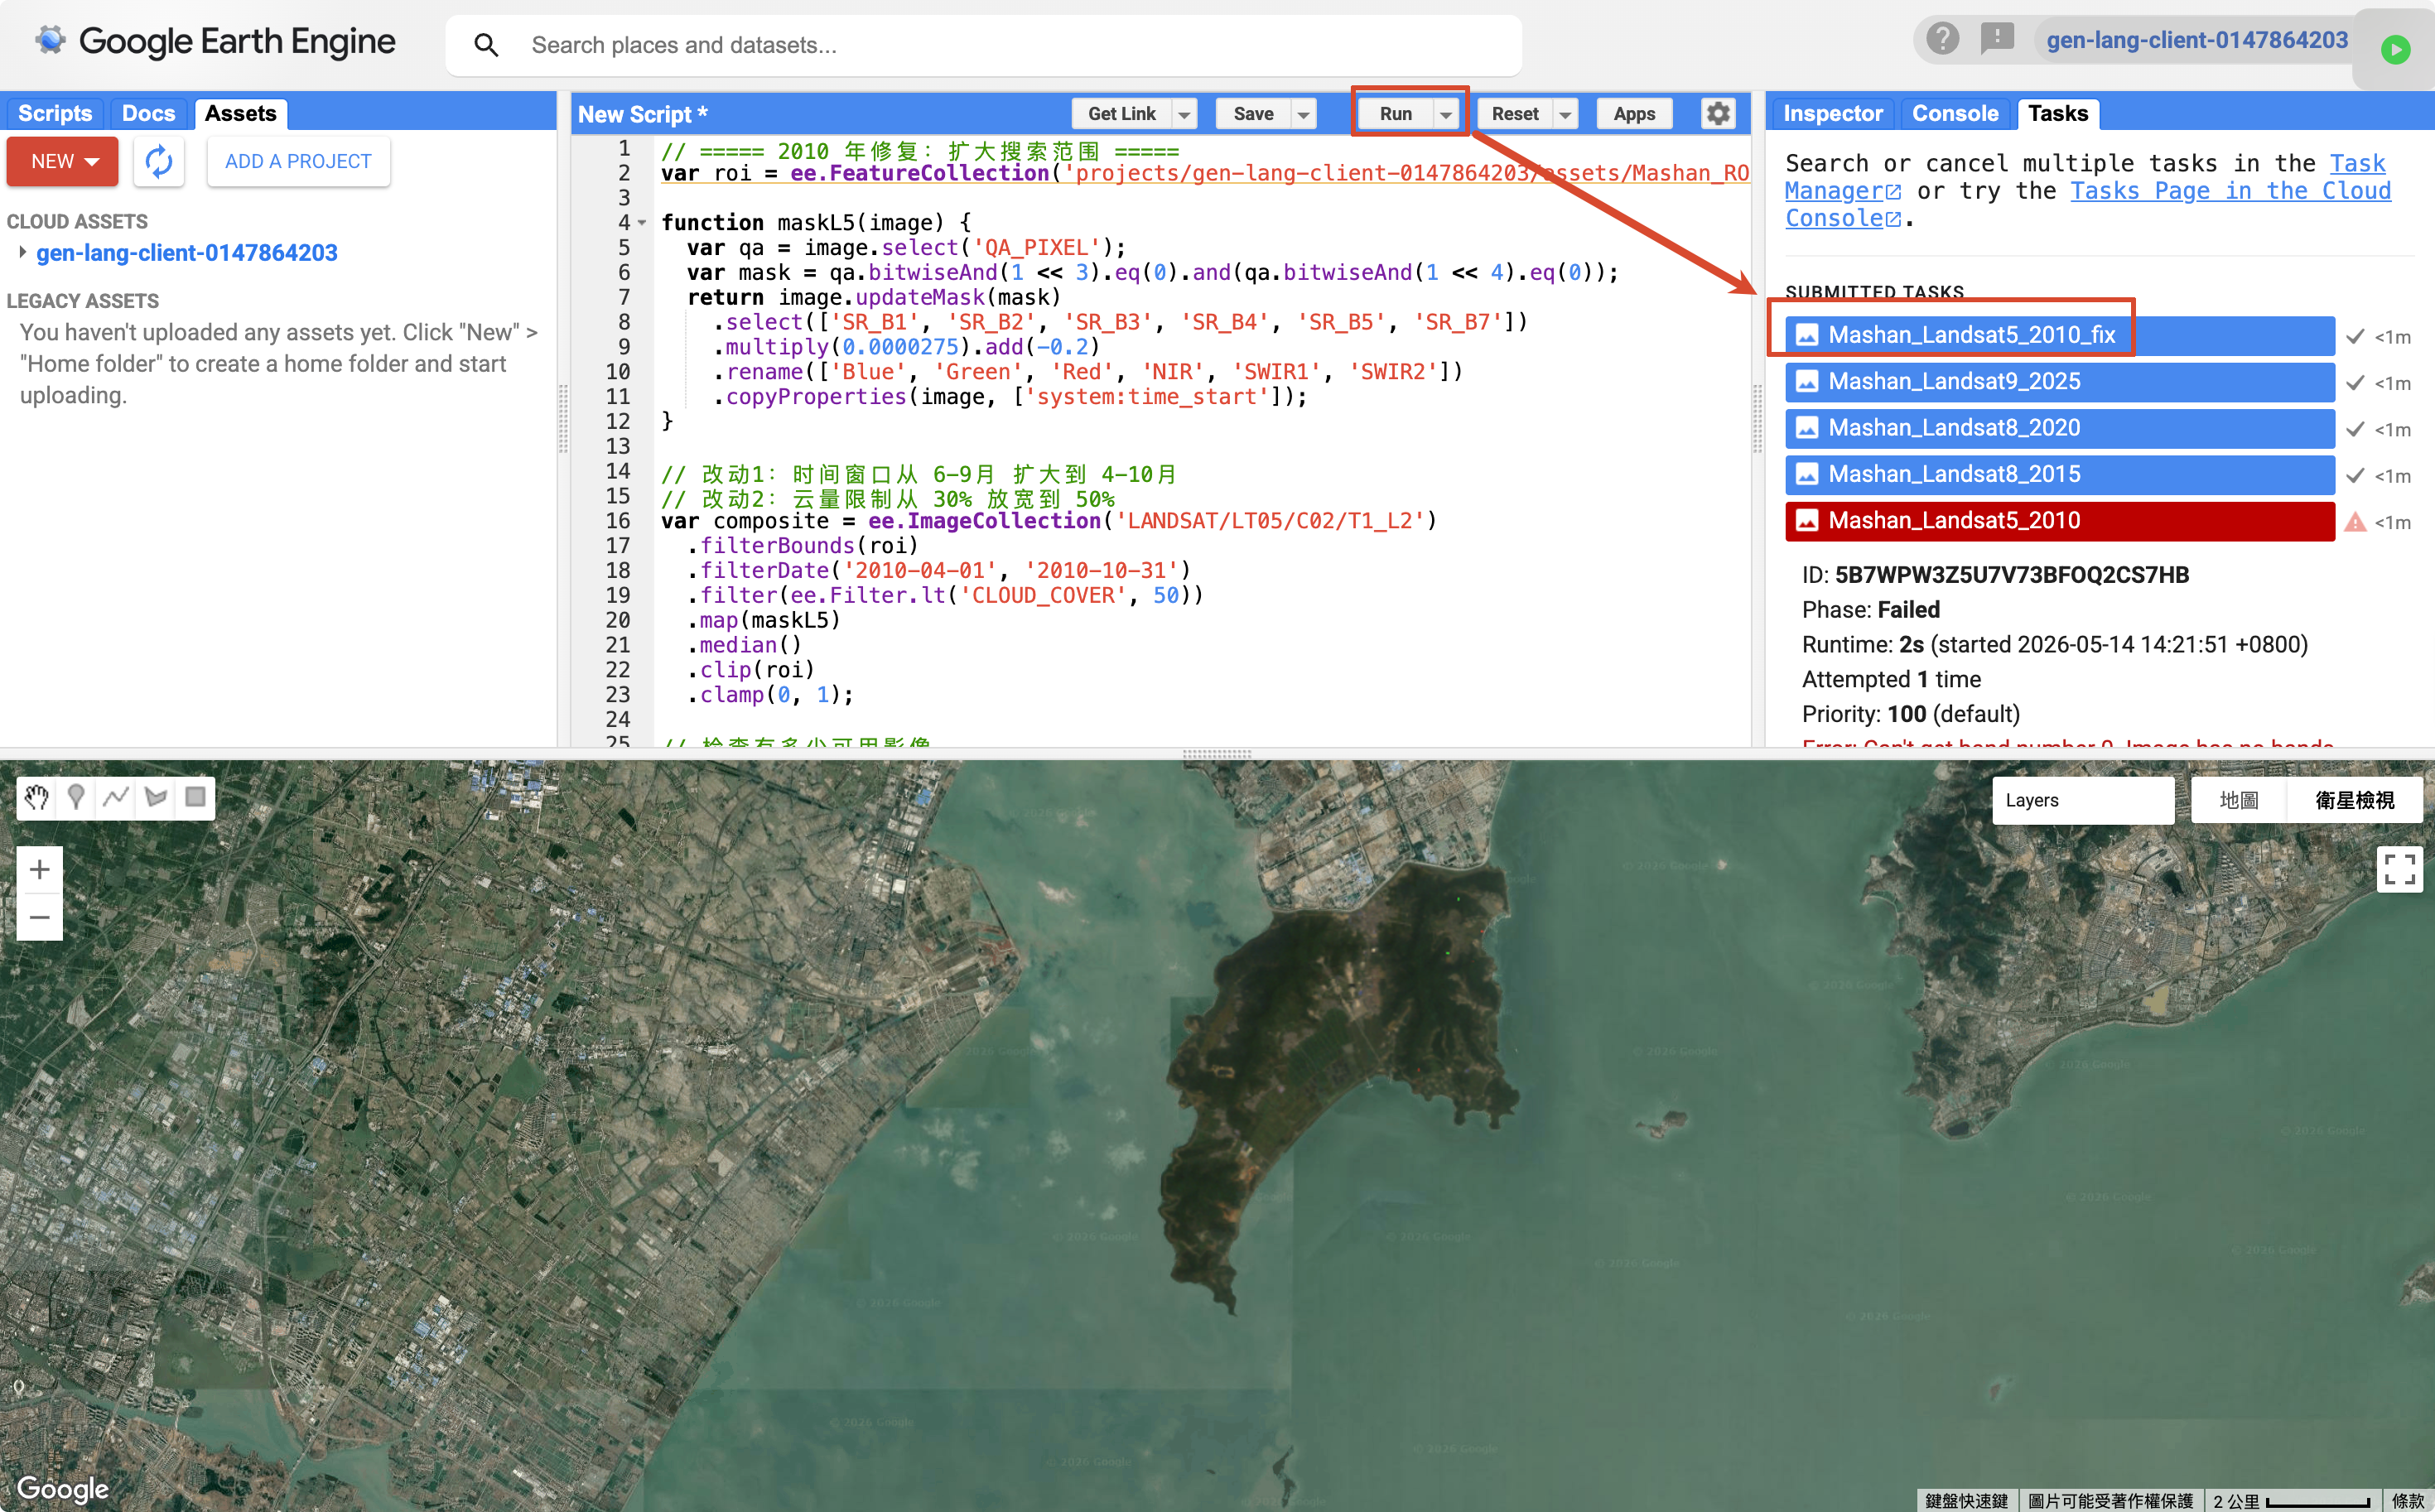2435x1512 pixels.
Task: Click the ADD A PROJECT button
Action: coord(298,161)
